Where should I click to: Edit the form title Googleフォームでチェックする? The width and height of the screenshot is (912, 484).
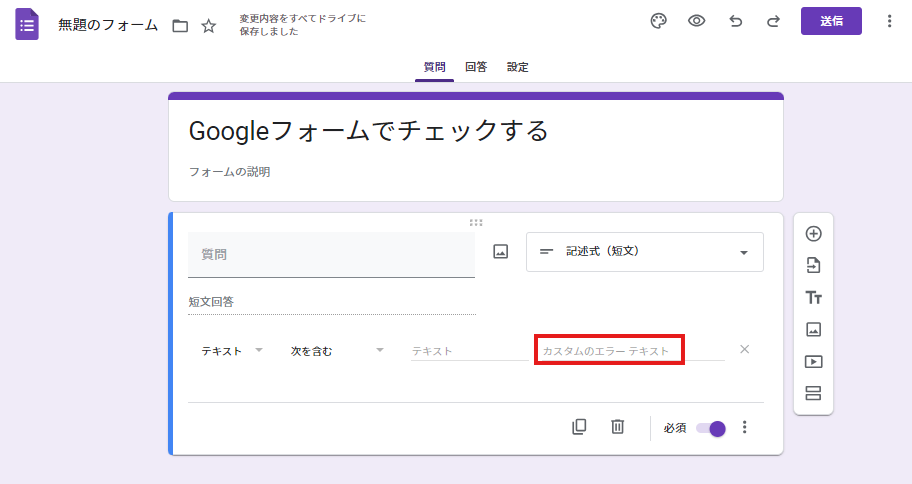(369, 130)
